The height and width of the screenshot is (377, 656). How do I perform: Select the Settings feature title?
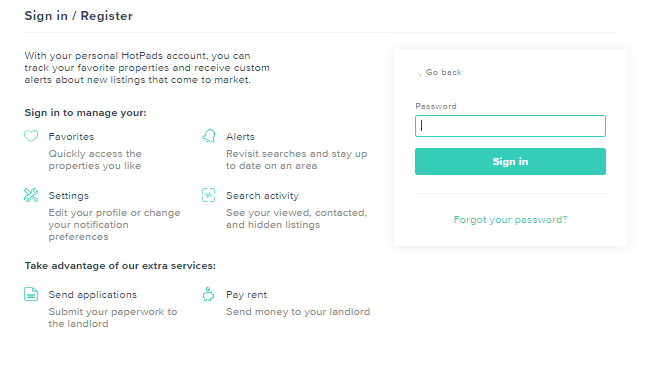click(x=69, y=195)
